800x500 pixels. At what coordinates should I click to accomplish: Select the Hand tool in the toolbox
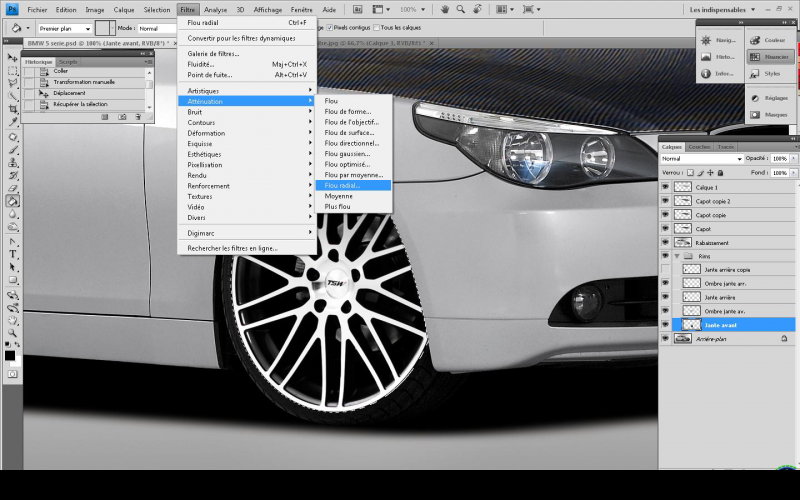pos(13,321)
